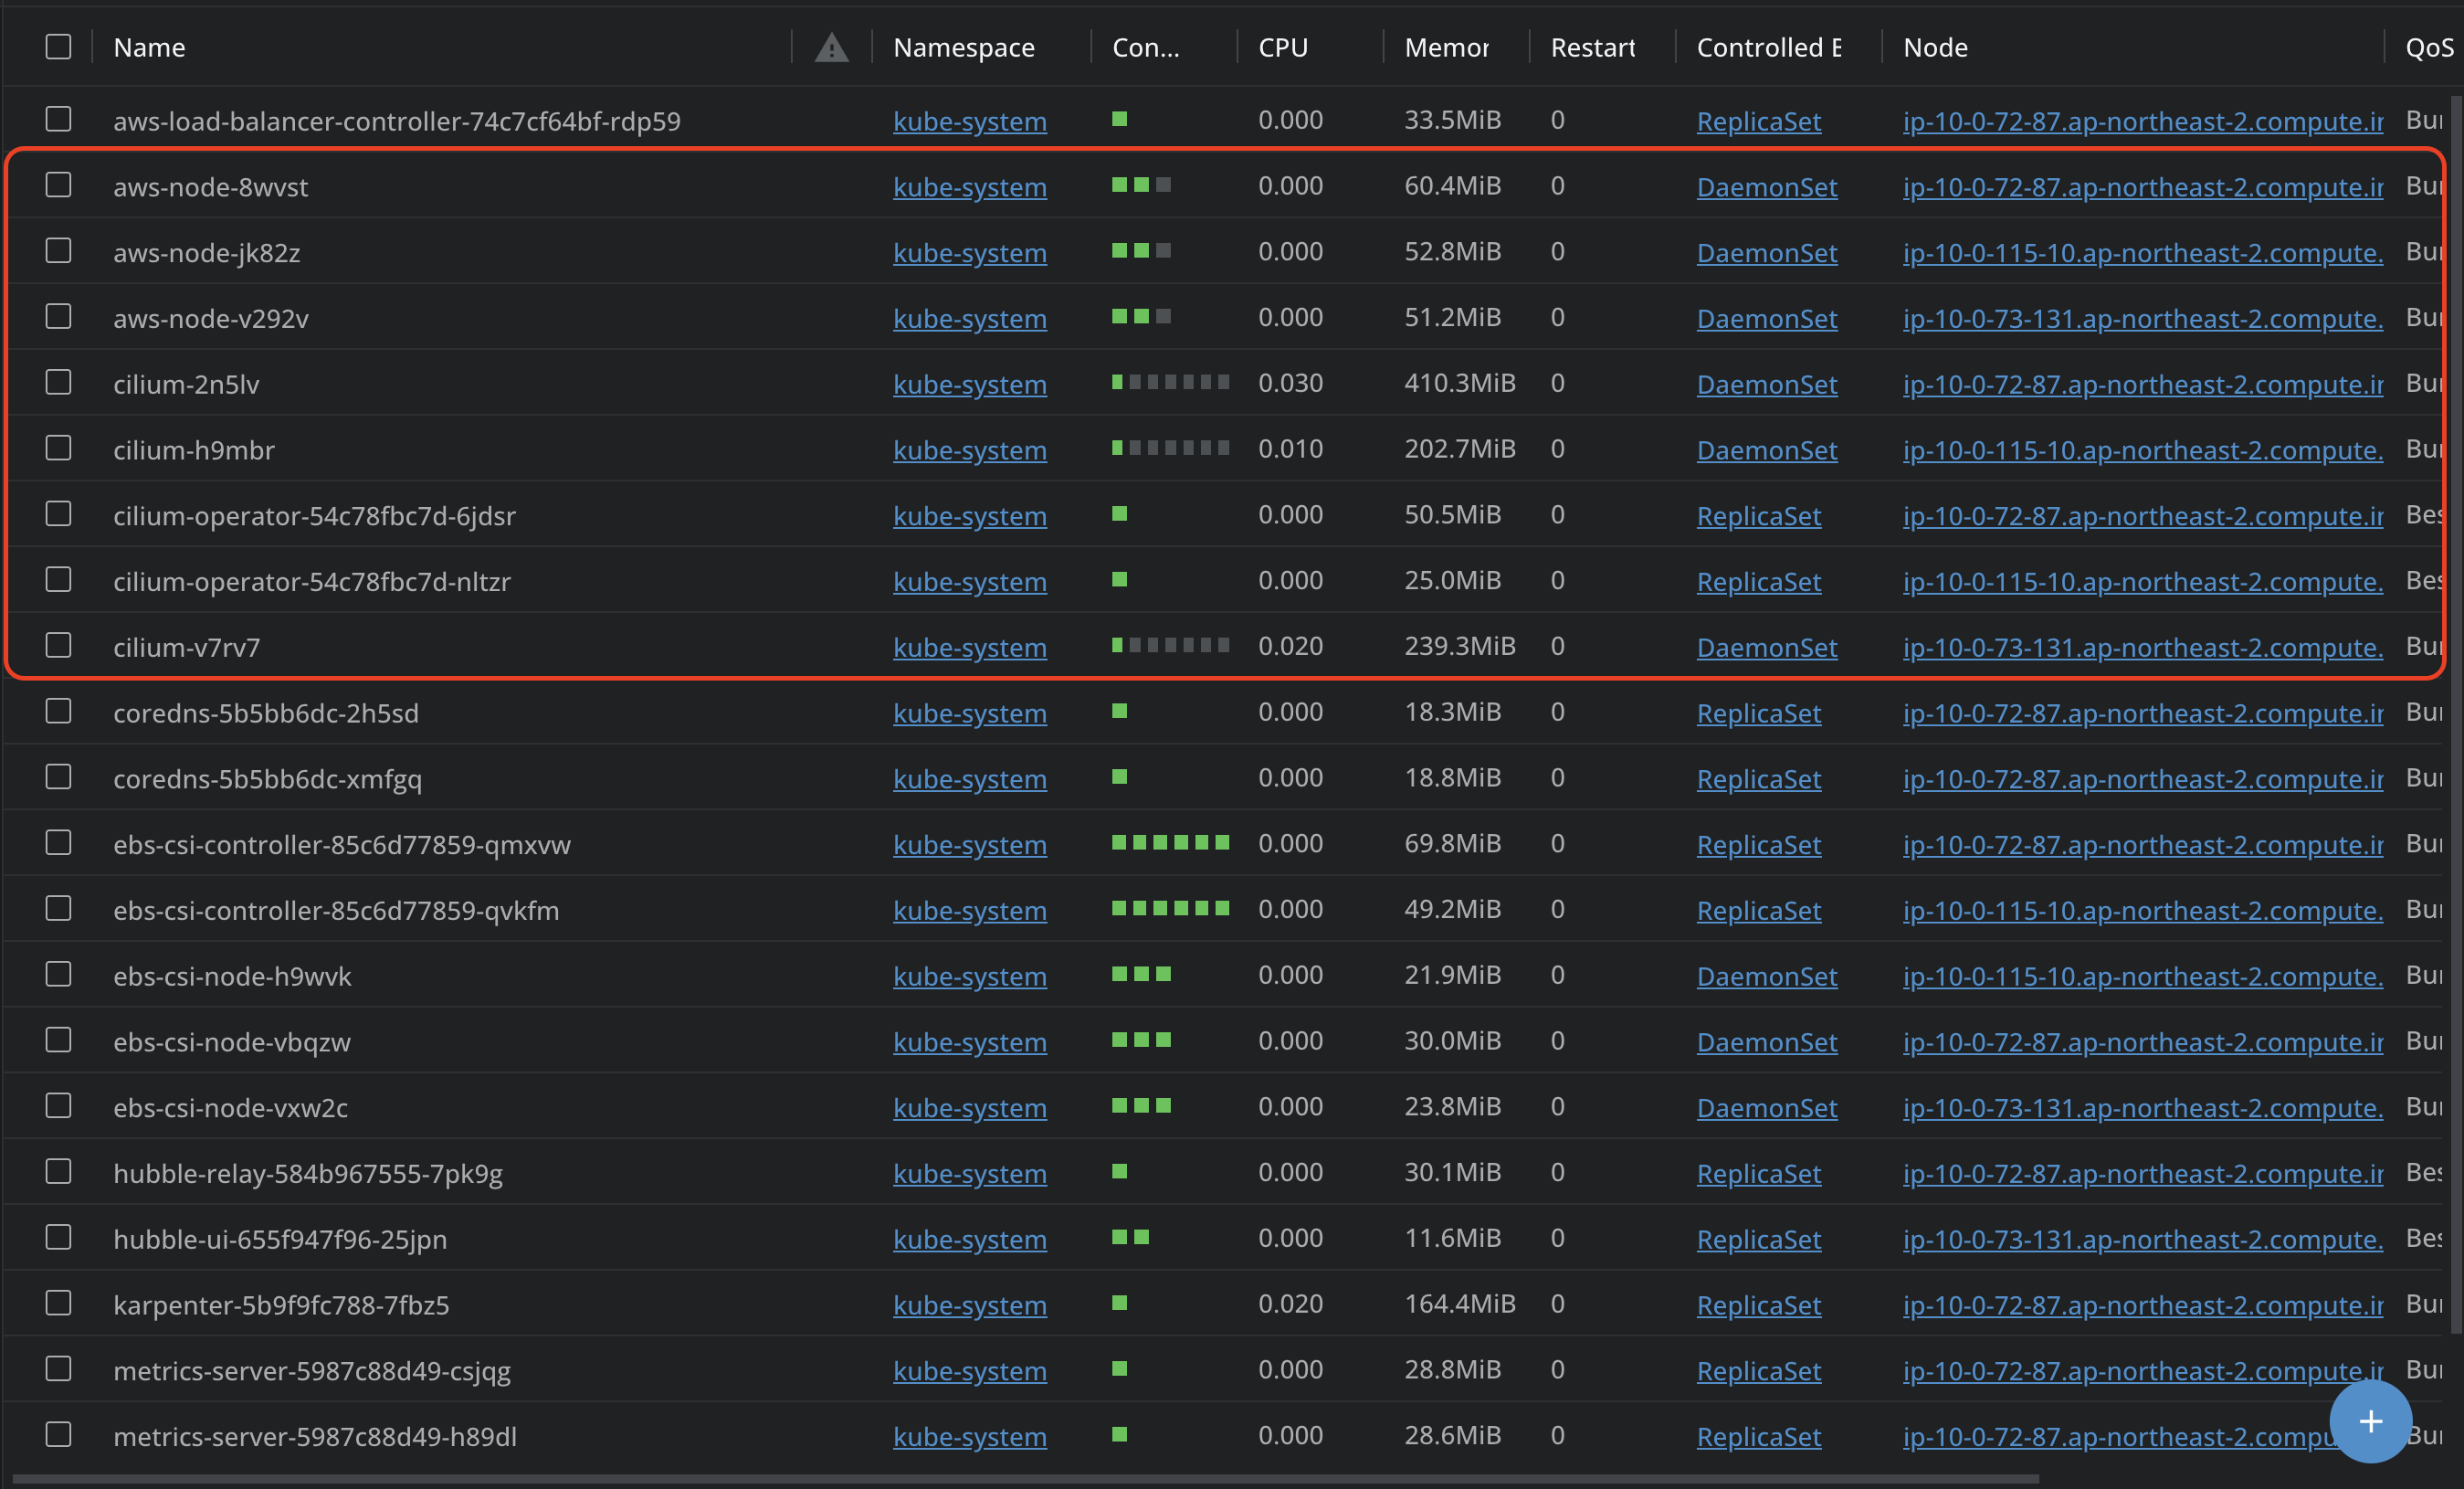This screenshot has height=1489, width=2464.
Task: Sort by Namespace column header
Action: (x=963, y=47)
